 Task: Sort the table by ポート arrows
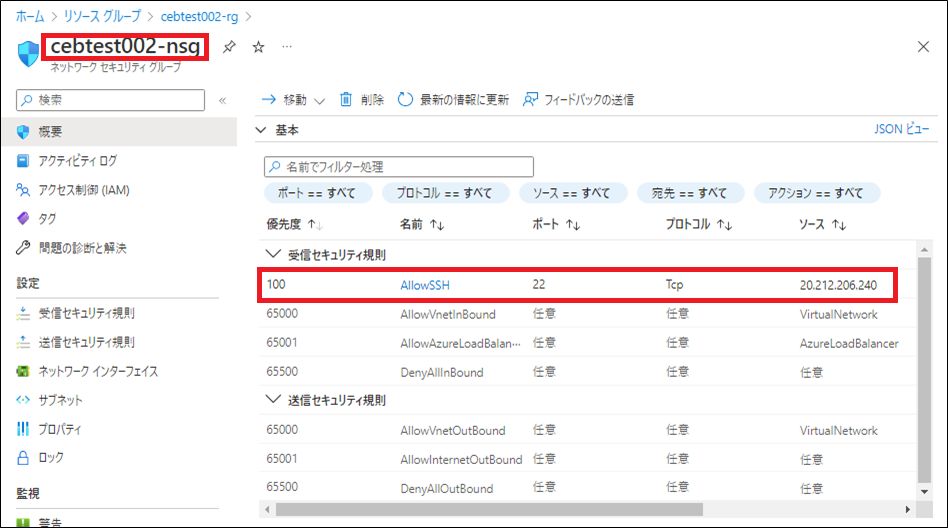573,225
